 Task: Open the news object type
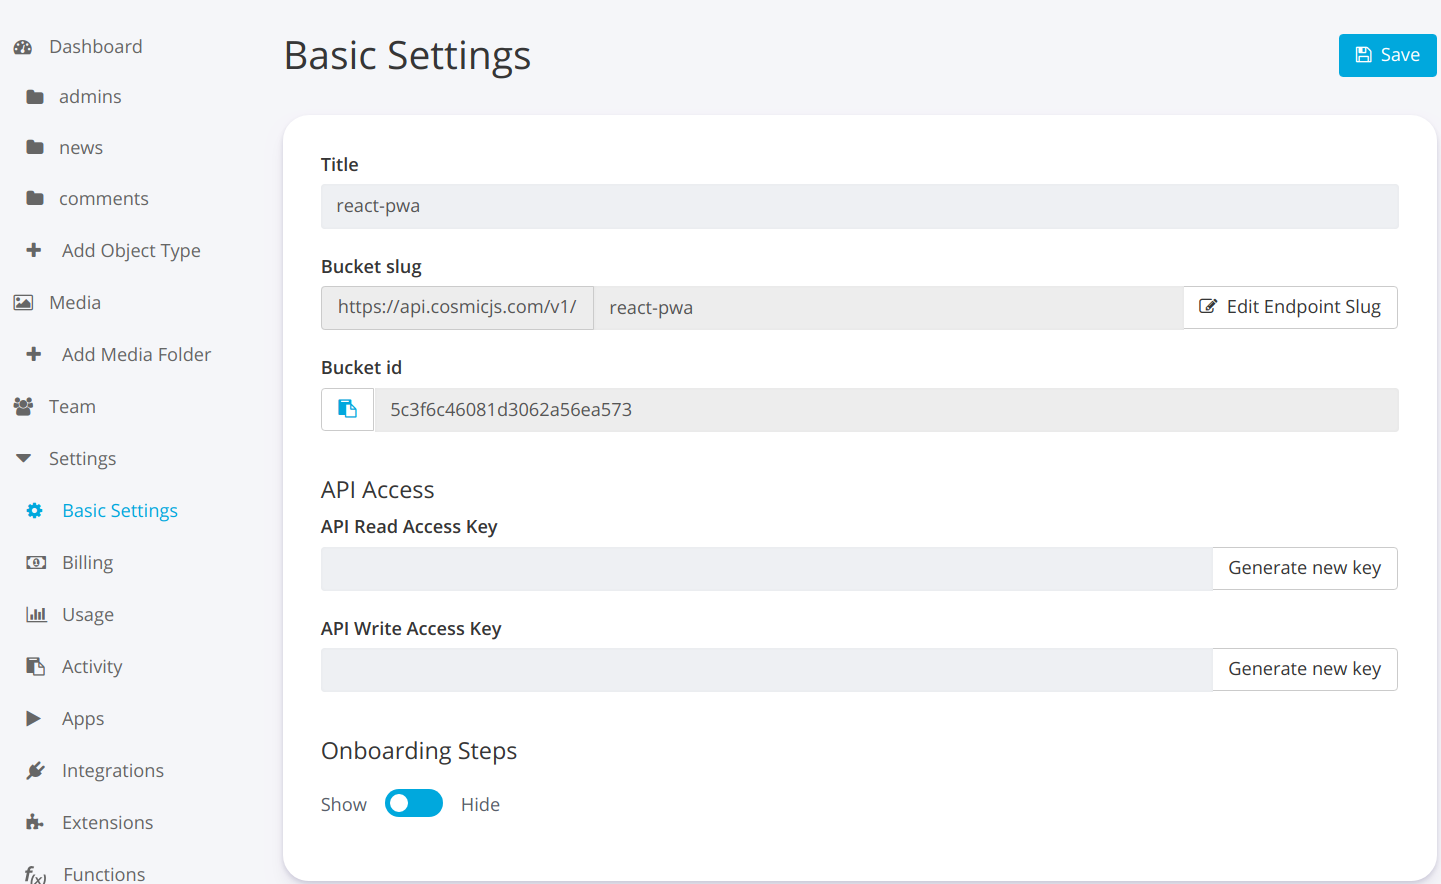[81, 148]
